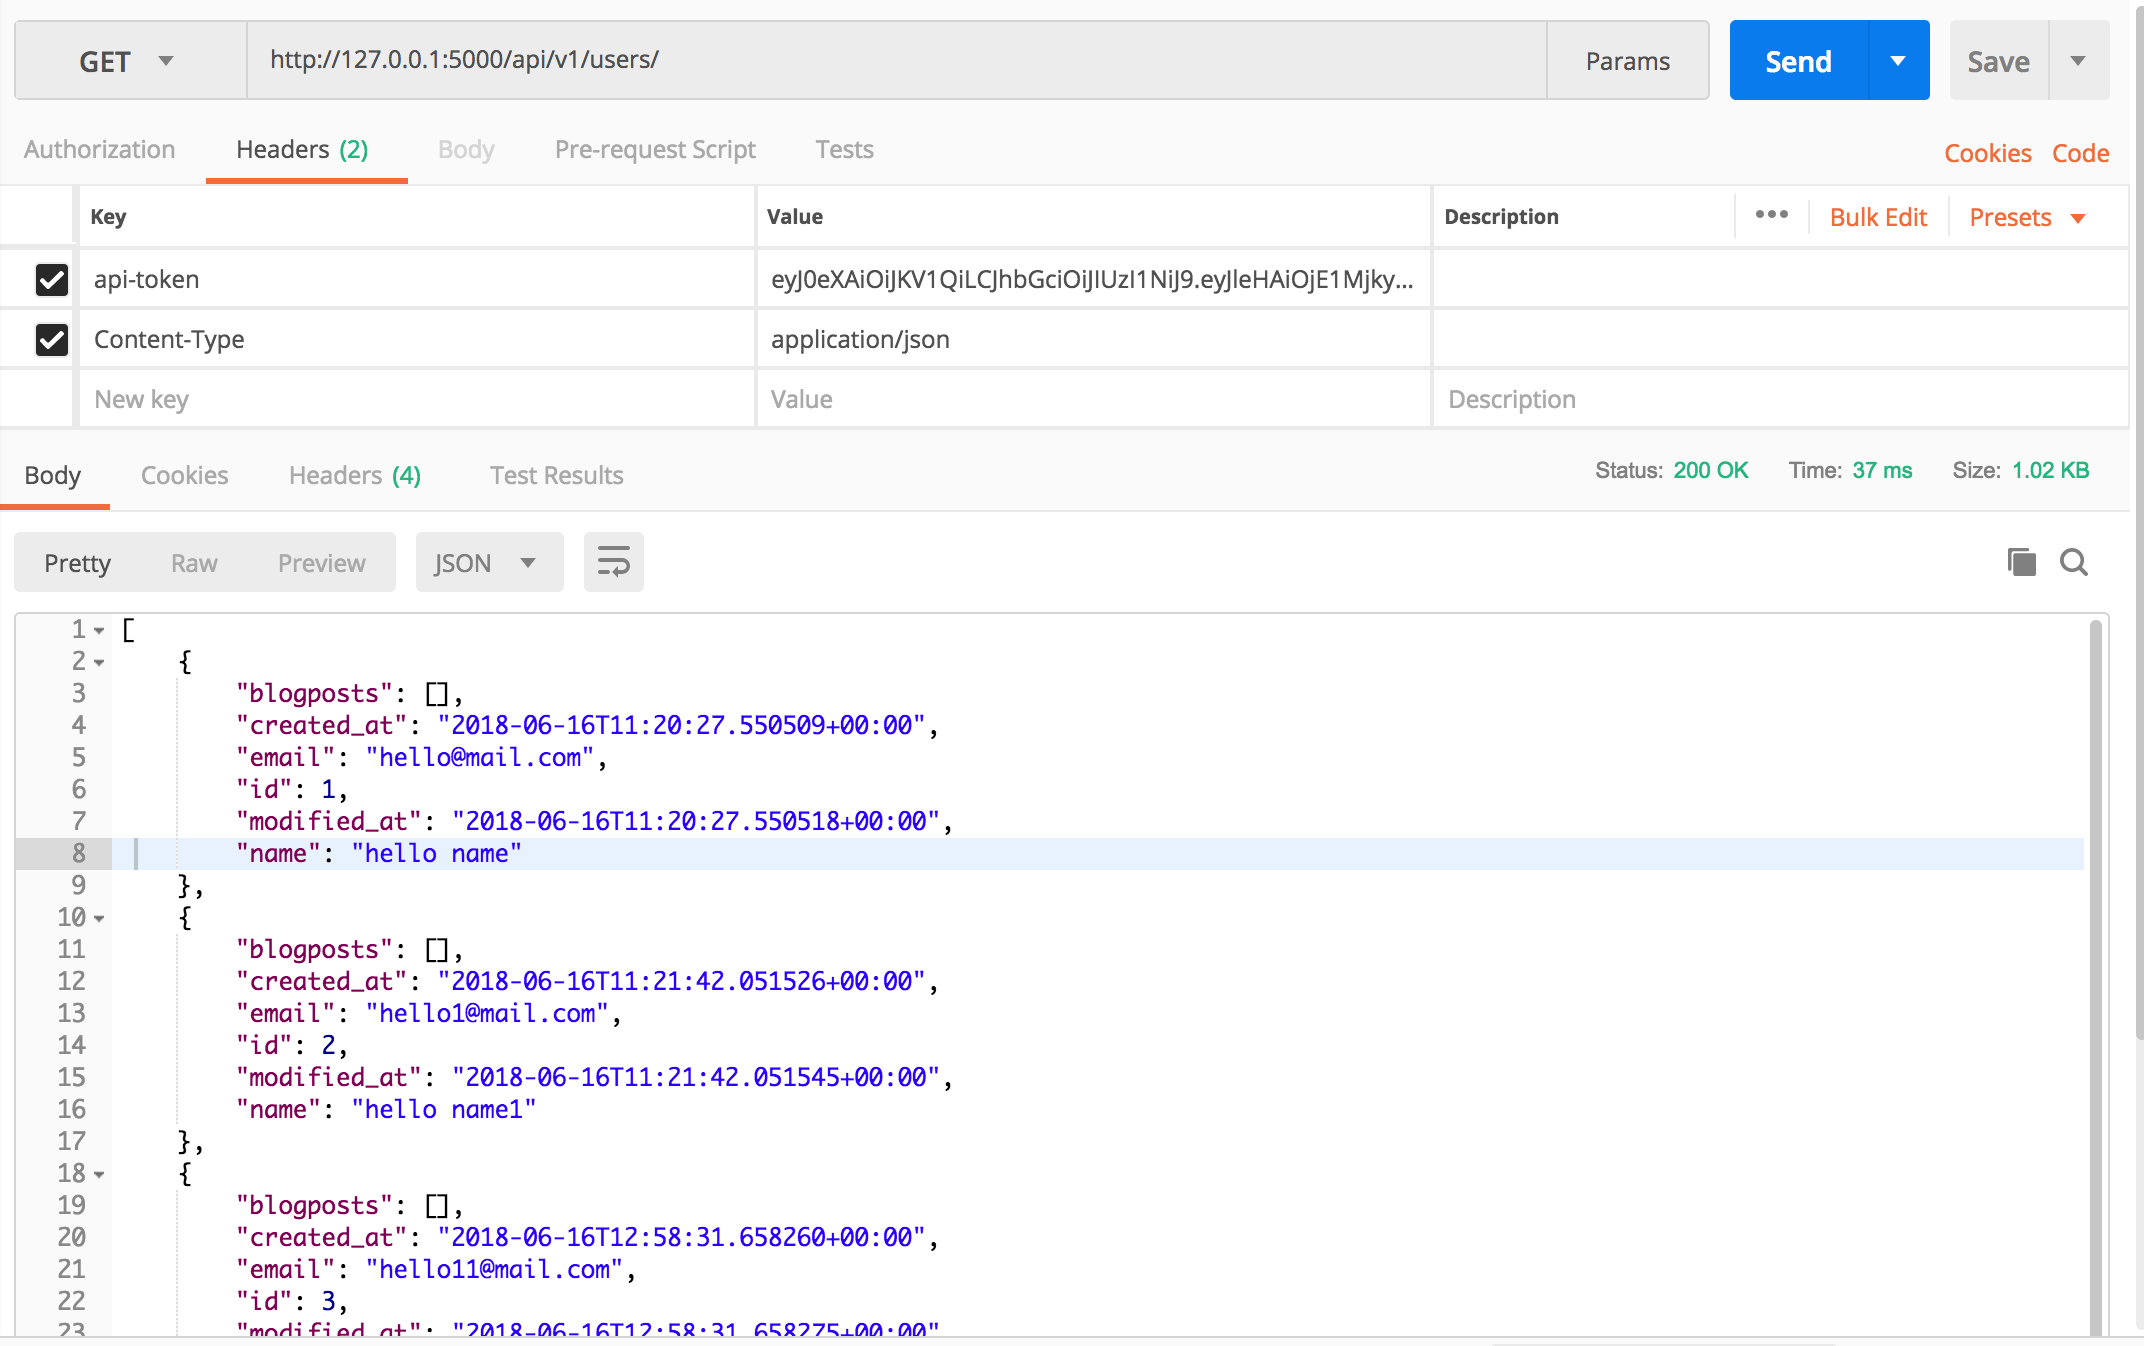Switch response view to Raw

[194, 563]
